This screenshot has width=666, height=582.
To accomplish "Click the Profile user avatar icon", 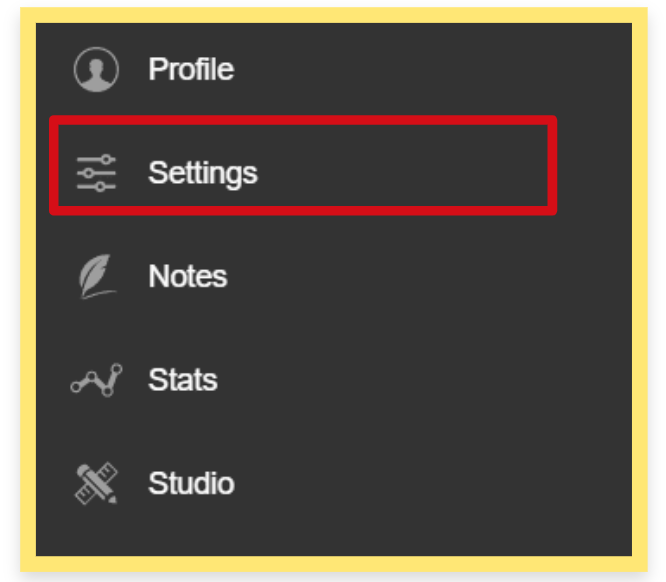I will (97, 70).
